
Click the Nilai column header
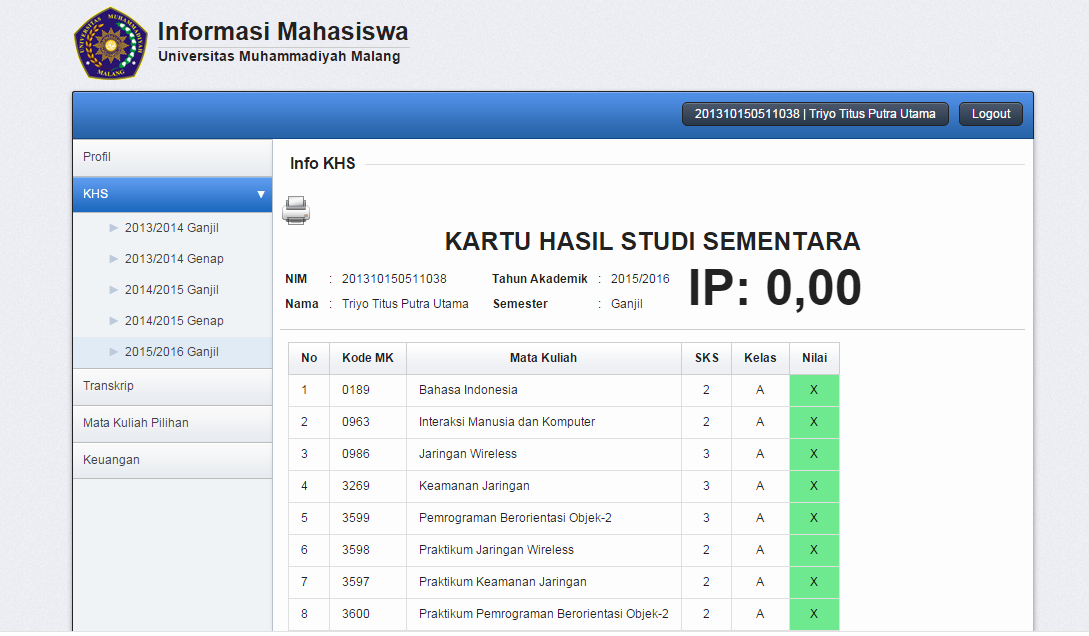coord(815,358)
